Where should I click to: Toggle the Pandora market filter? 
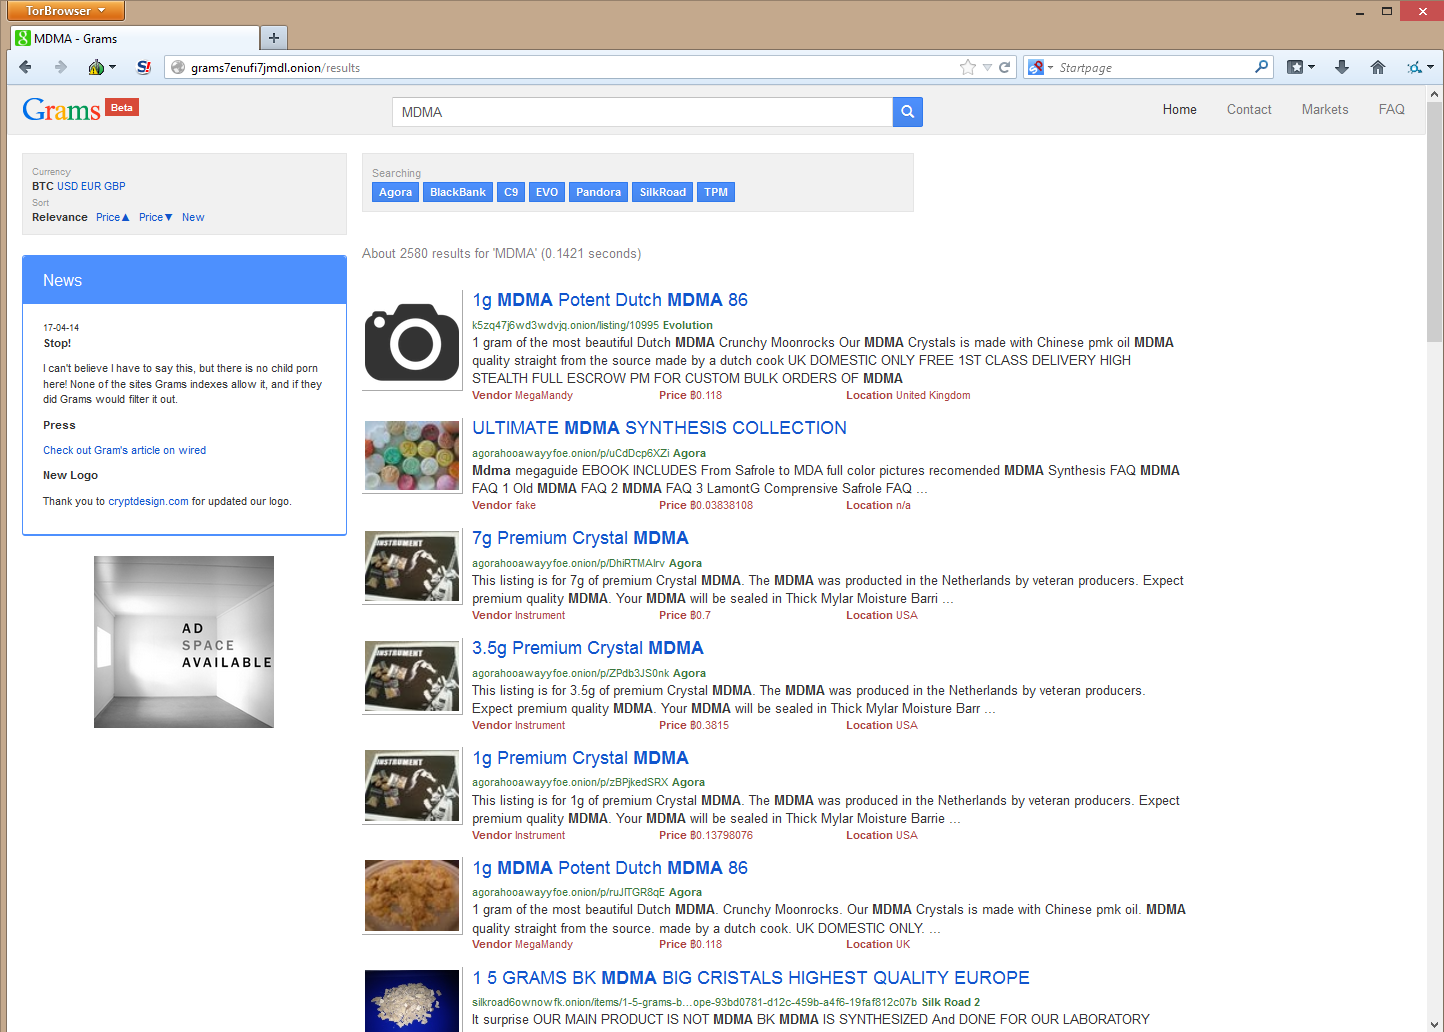(598, 192)
